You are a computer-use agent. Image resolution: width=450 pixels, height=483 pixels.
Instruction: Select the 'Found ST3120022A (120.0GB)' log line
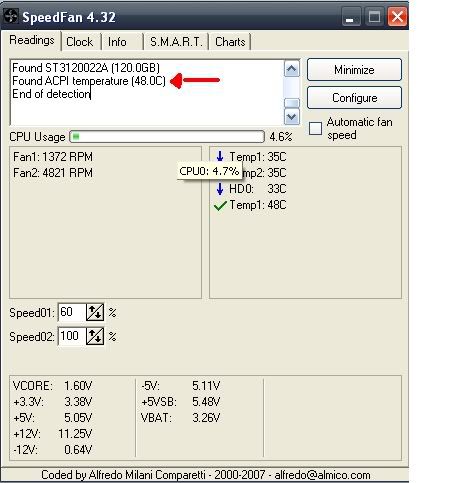[86, 68]
